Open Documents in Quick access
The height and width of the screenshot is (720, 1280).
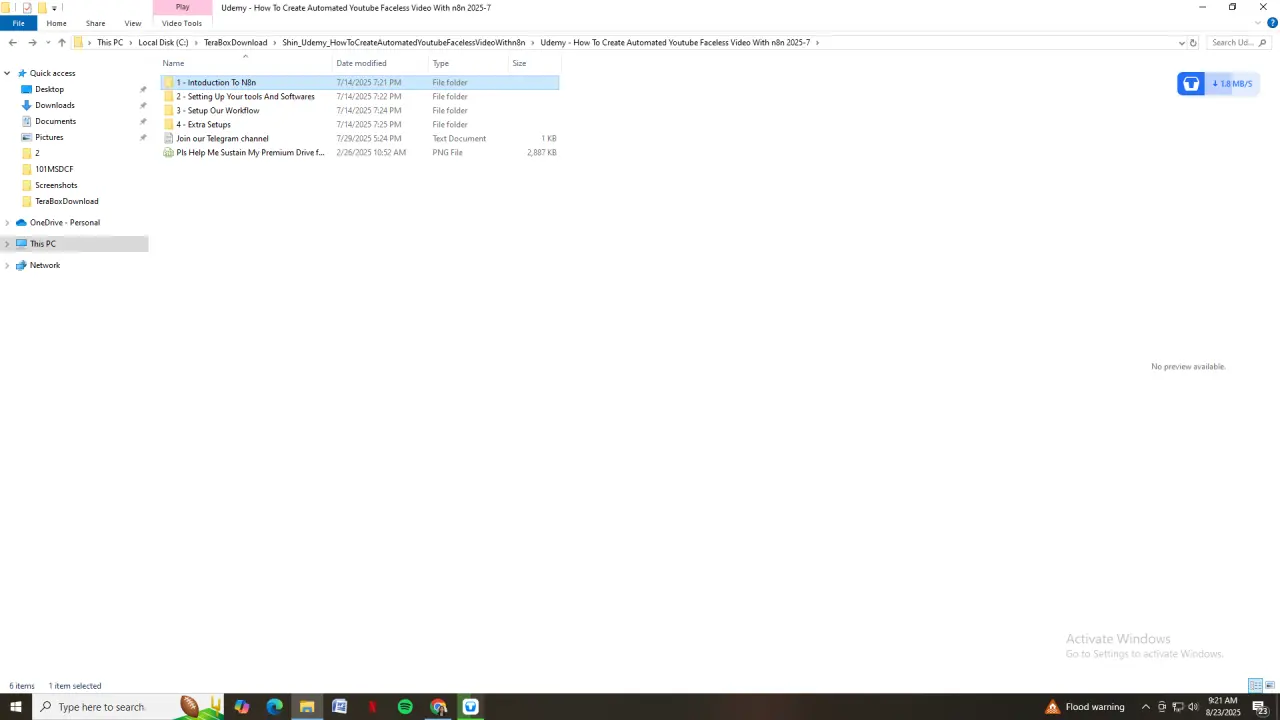coord(55,121)
